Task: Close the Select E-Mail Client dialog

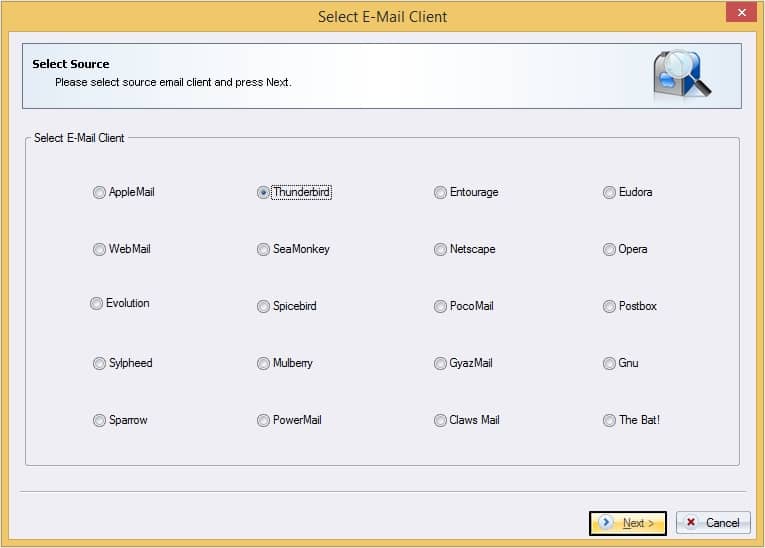Action: 741,12
